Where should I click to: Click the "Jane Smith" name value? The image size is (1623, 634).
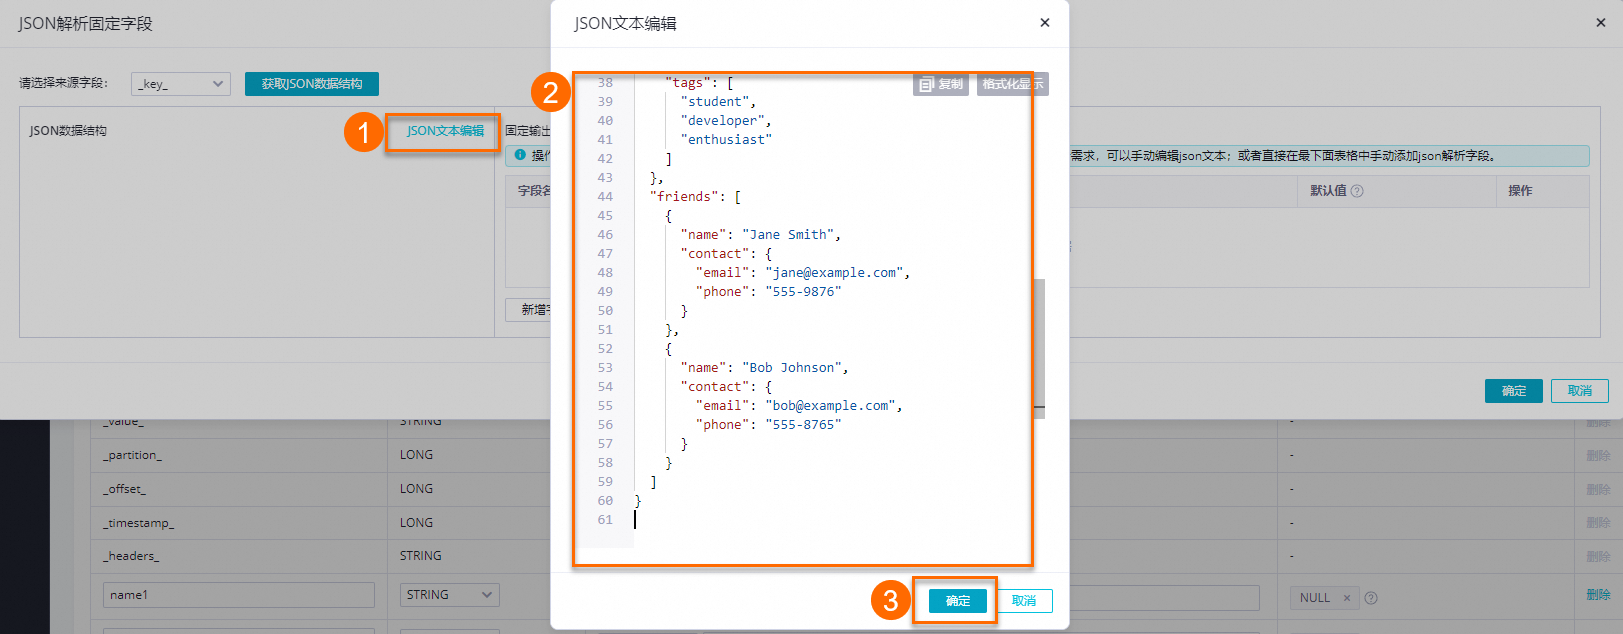[x=788, y=235]
